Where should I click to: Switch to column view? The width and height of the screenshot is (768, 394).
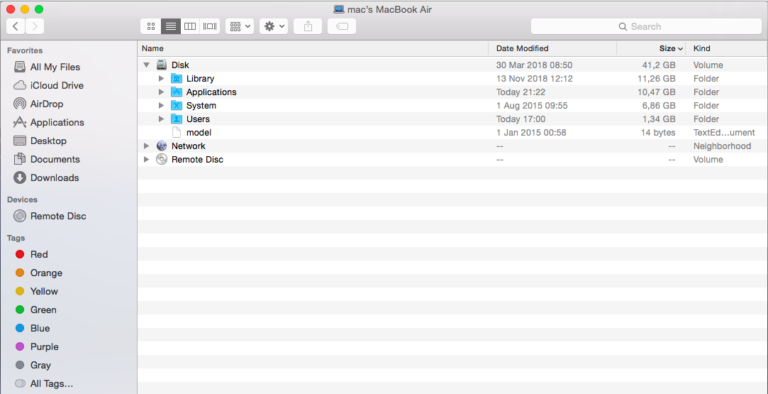click(190, 26)
